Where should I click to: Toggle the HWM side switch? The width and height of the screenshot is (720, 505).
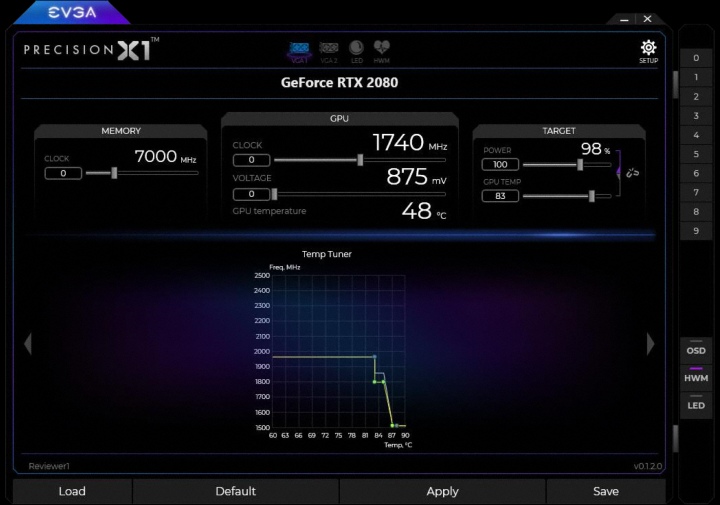click(x=696, y=376)
